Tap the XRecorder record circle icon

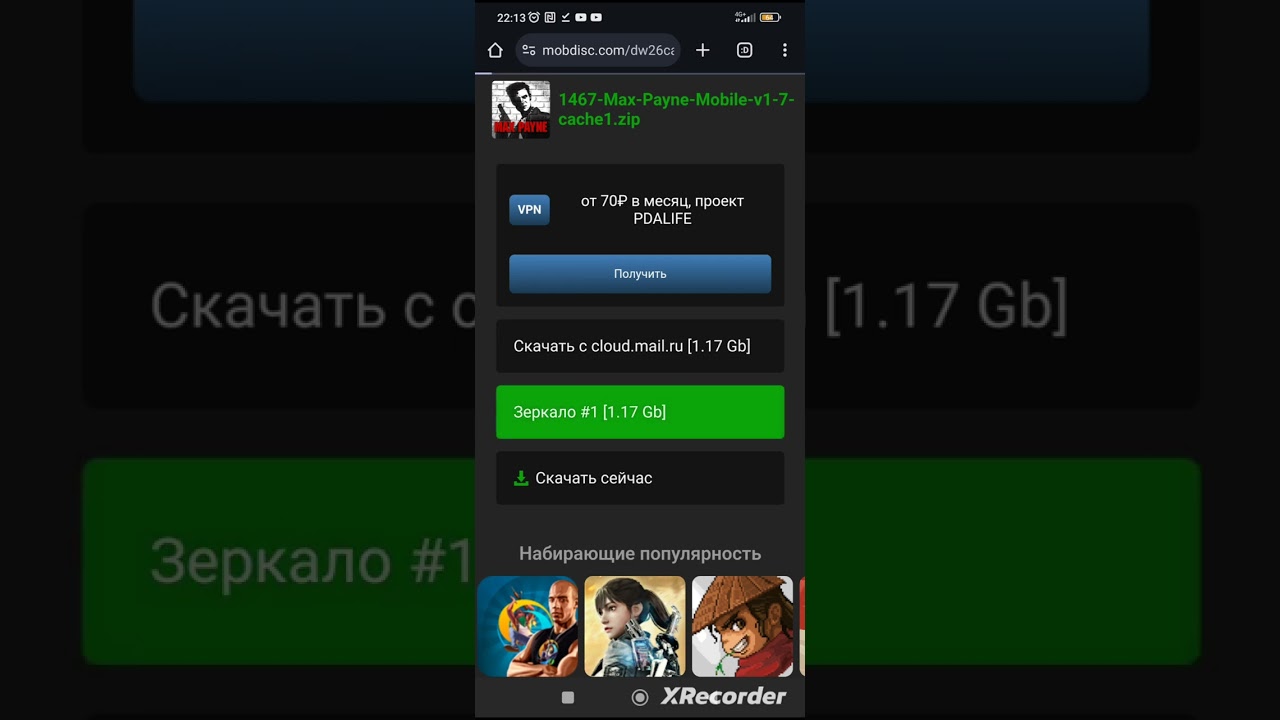tap(640, 698)
